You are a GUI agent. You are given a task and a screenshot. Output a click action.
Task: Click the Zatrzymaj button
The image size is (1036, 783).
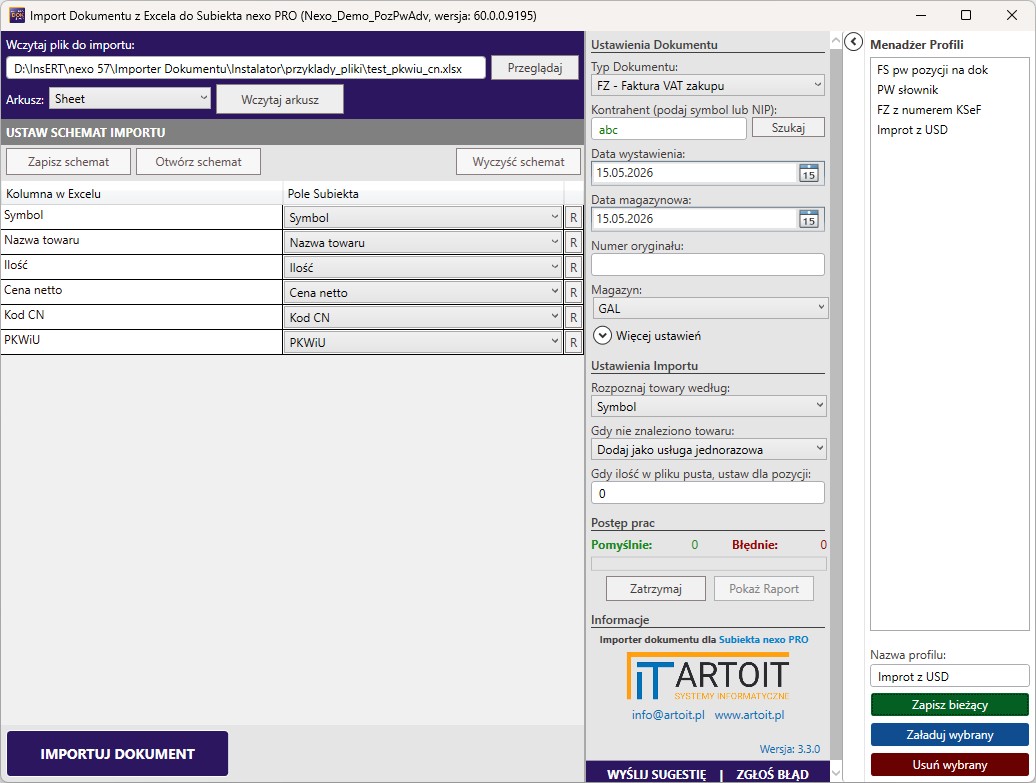[655, 589]
